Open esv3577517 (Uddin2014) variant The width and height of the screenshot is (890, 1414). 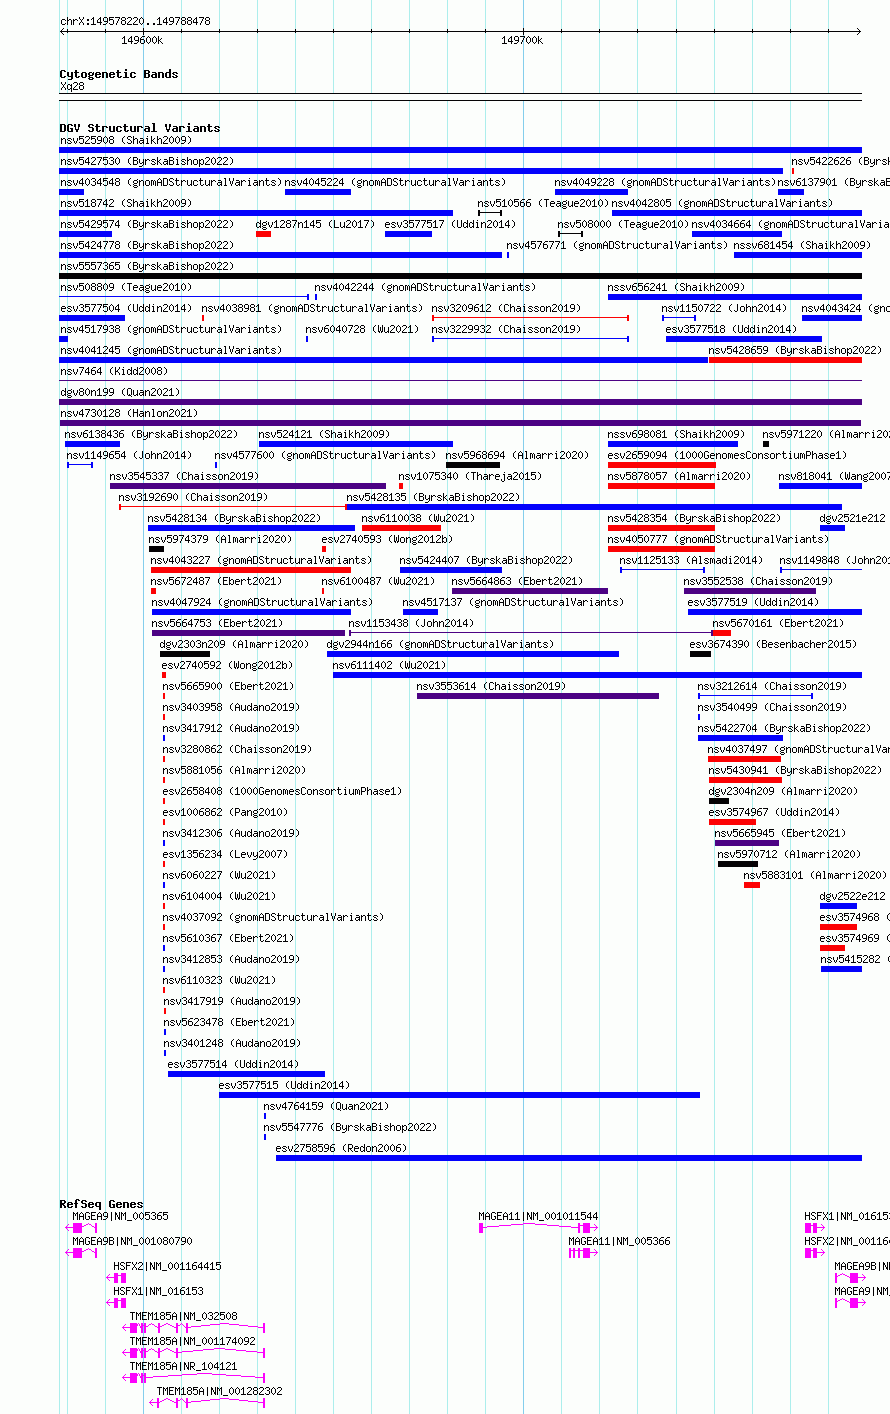click(450, 224)
